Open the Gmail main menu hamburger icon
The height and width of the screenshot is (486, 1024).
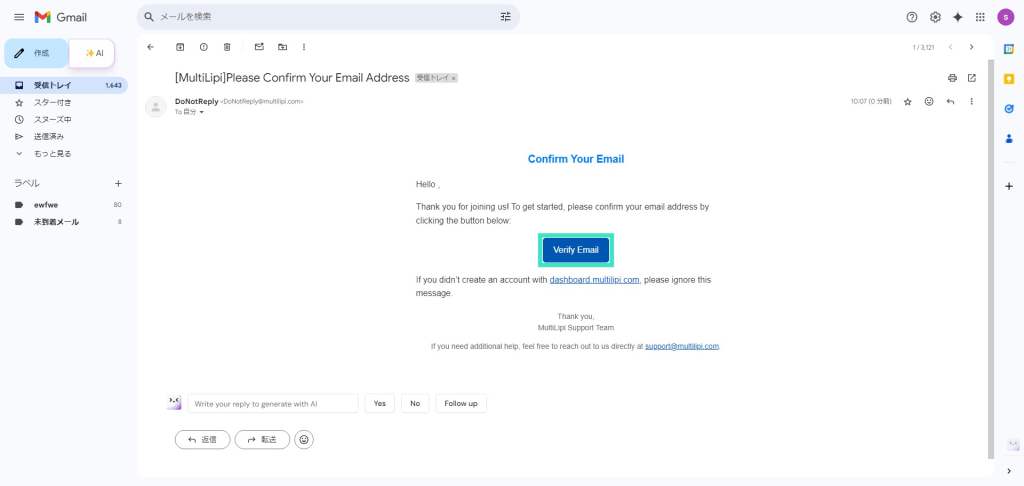point(19,17)
